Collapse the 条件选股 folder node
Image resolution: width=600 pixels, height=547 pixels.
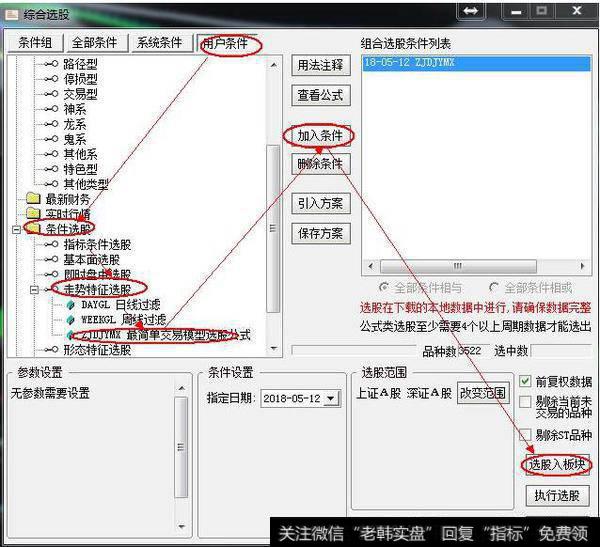click(16, 229)
